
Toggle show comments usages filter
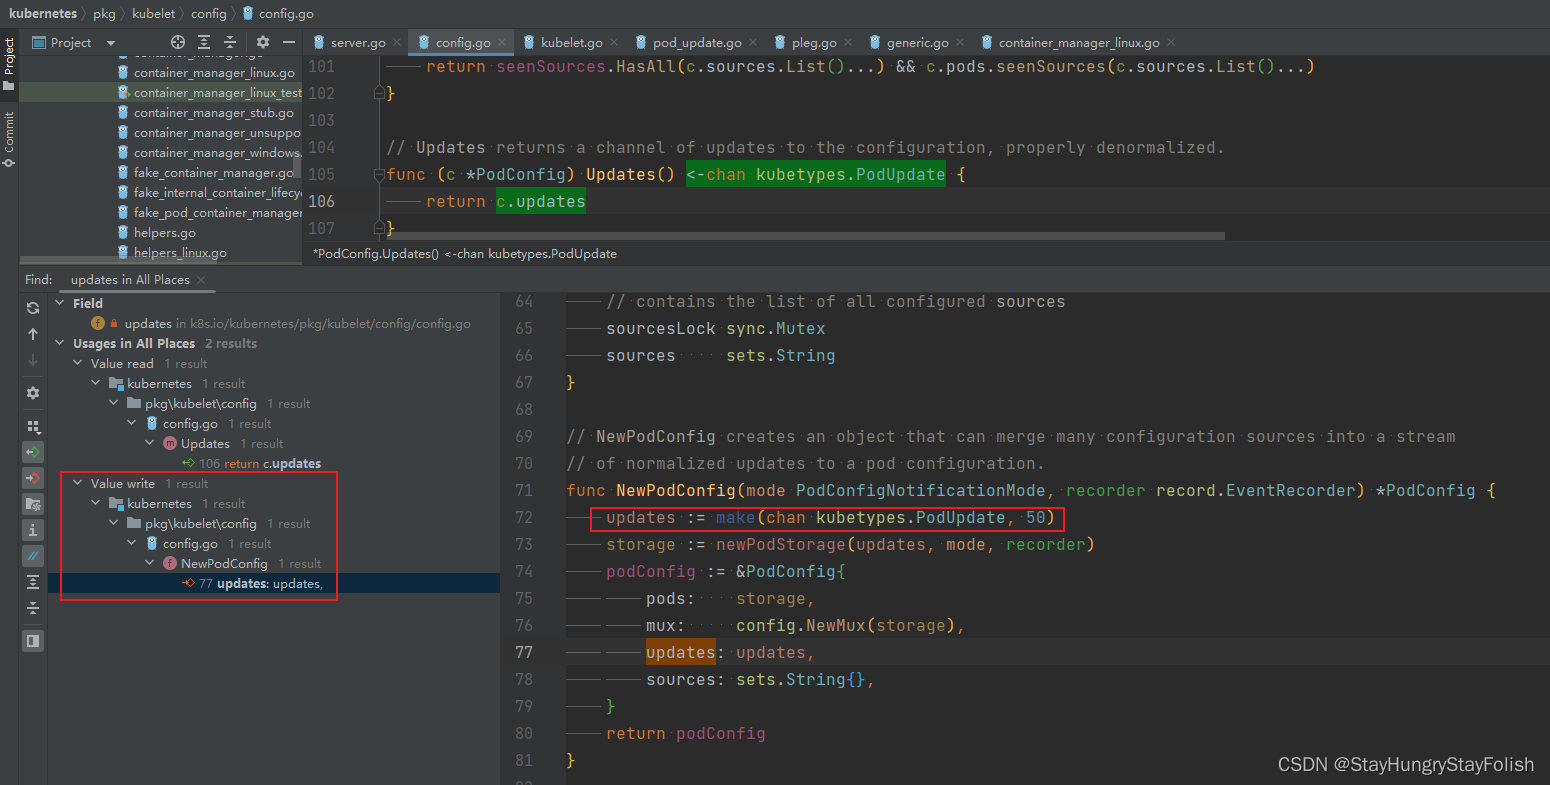(33, 555)
